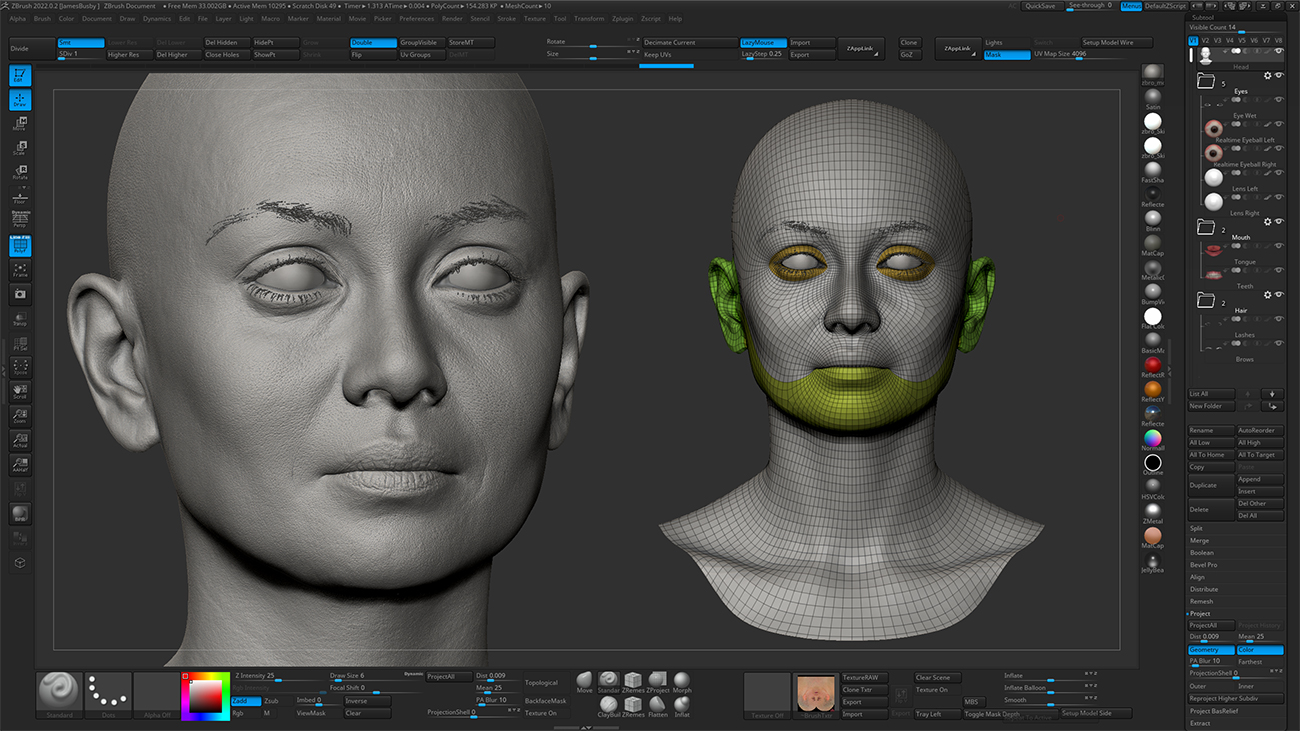Collapse the Eyes subtool folder
1300x731 pixels.
point(1205,81)
